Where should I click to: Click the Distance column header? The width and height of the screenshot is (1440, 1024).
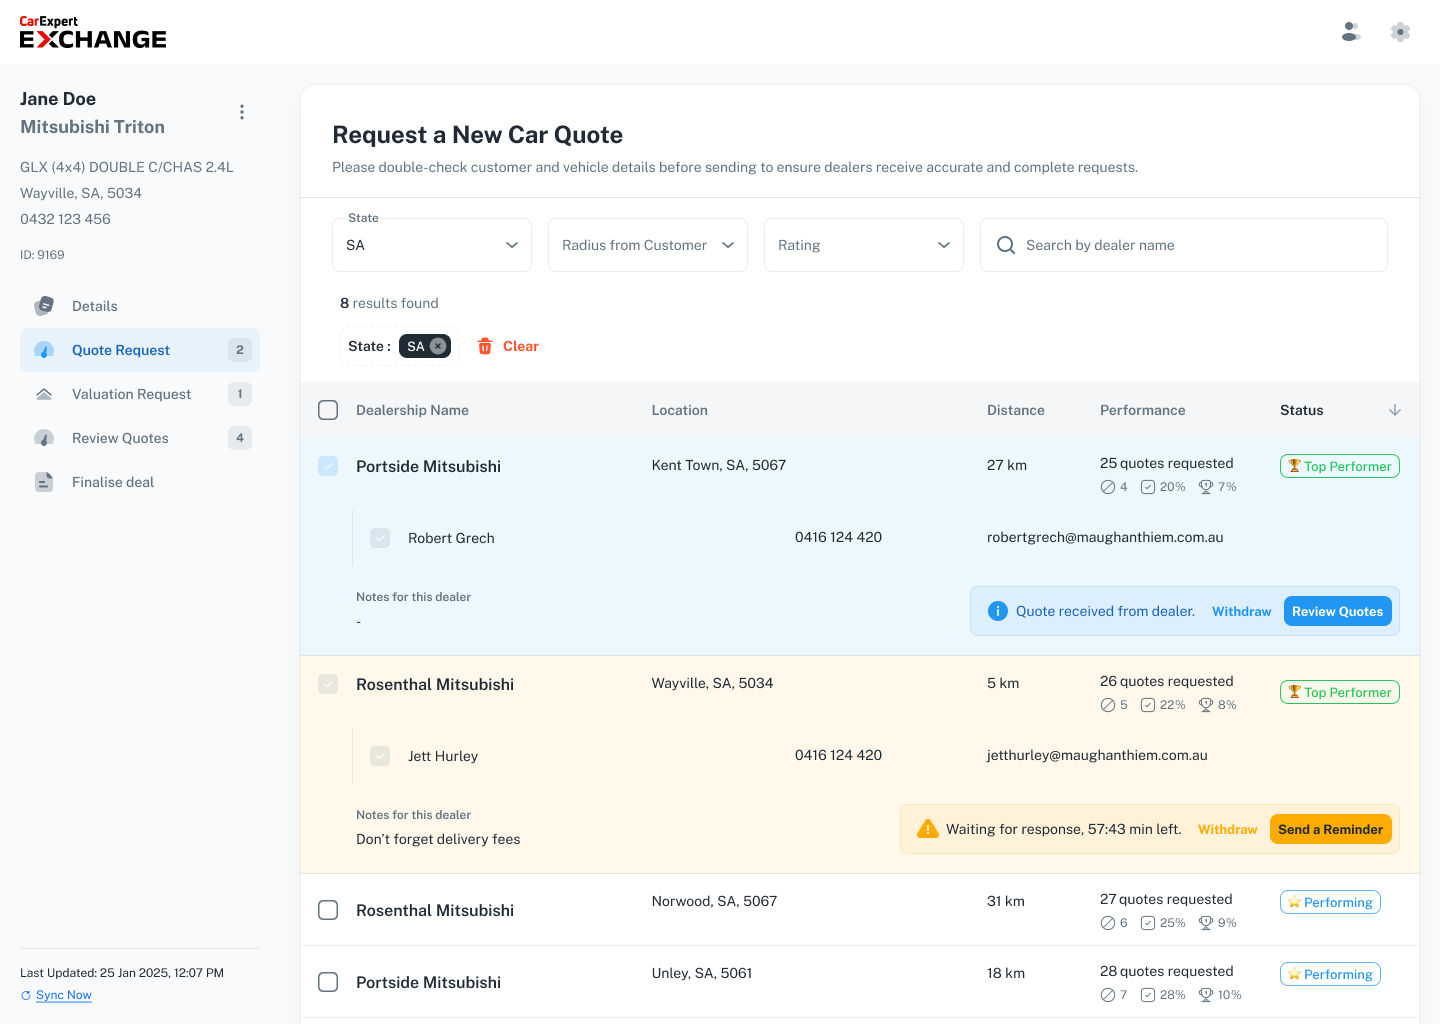pyautogui.click(x=1016, y=410)
